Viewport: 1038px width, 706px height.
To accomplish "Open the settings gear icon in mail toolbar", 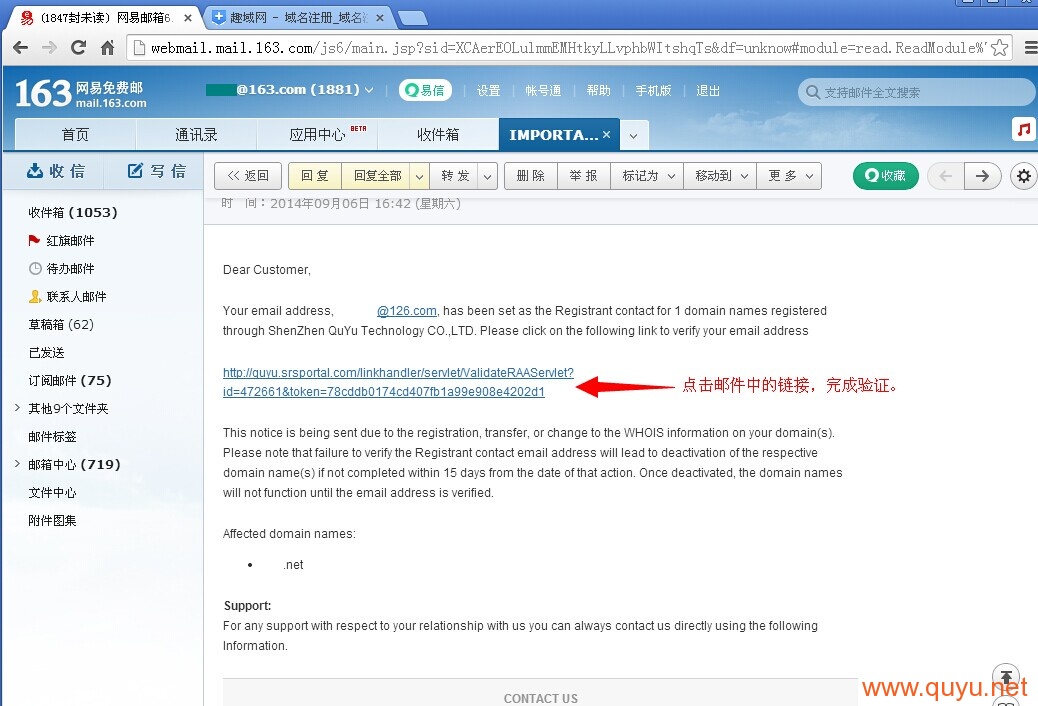I will (x=1023, y=176).
